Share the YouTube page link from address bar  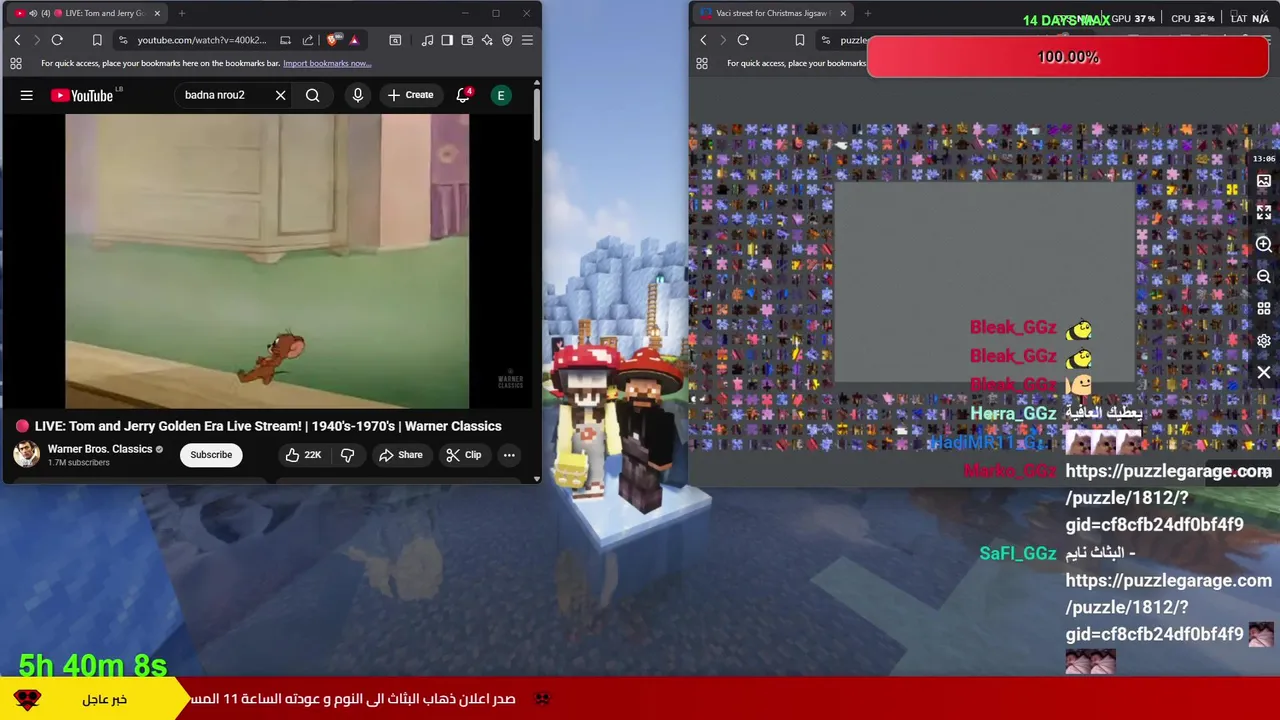[308, 40]
